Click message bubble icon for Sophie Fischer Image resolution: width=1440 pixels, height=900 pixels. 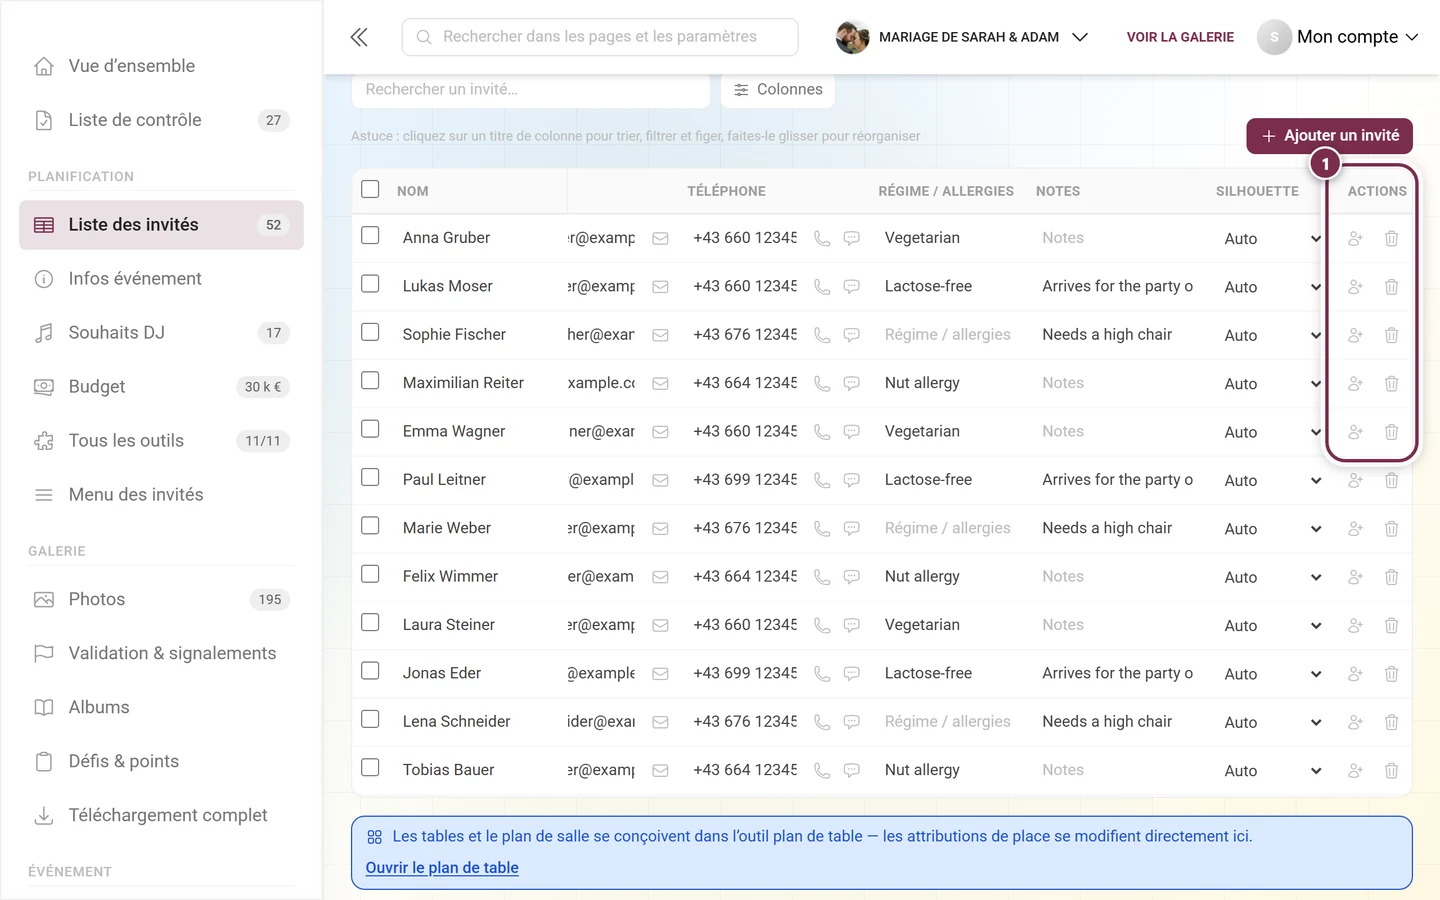click(x=852, y=335)
